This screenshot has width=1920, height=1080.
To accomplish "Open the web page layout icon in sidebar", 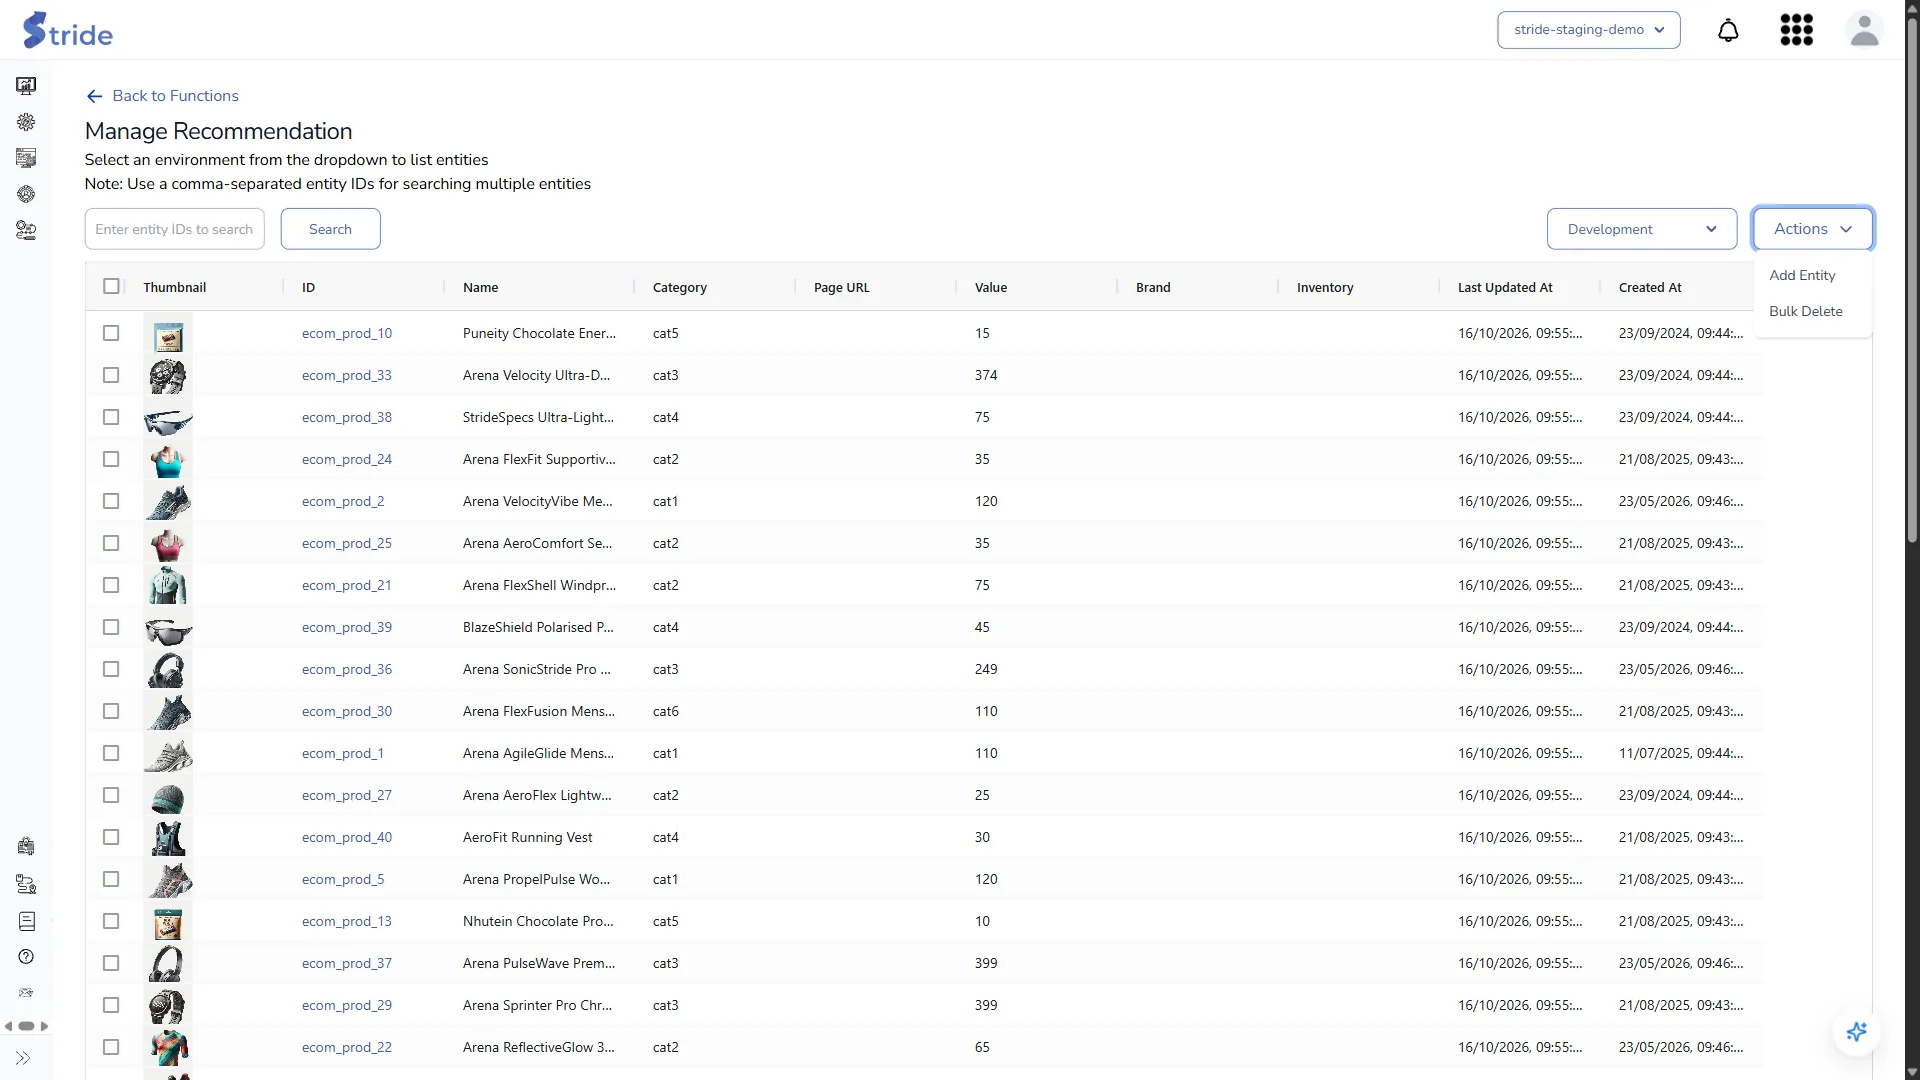I will coord(26,158).
